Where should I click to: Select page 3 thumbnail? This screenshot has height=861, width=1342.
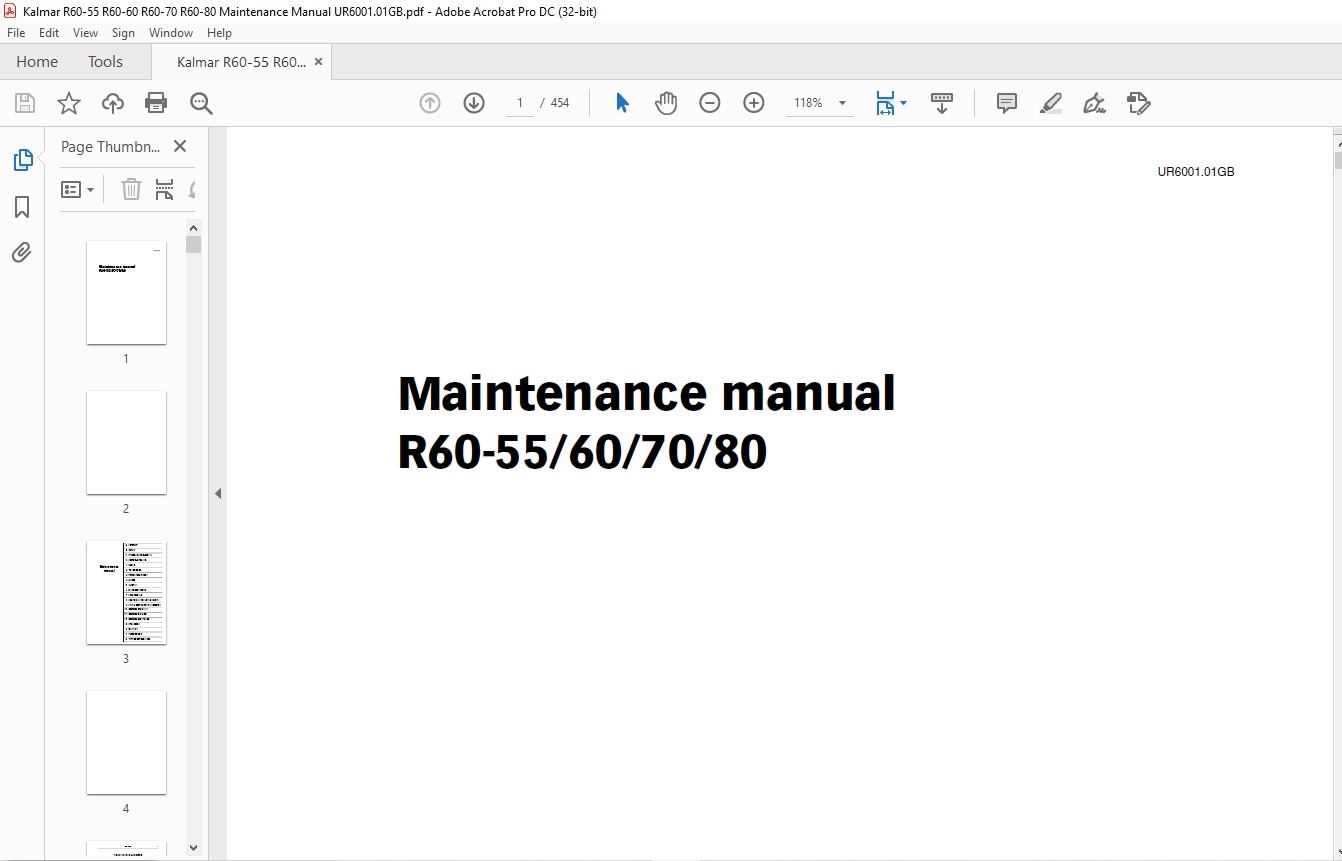[126, 592]
